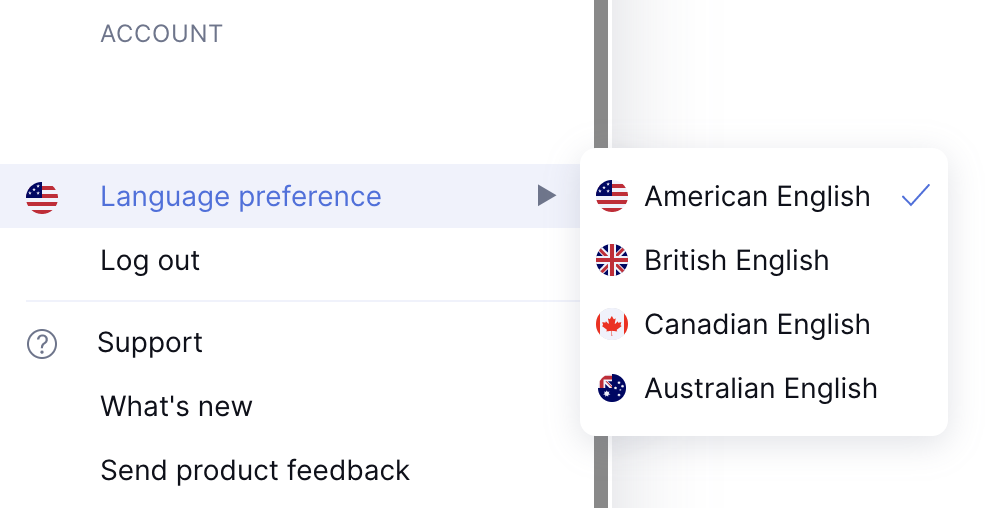Viewport: 992px width, 508px height.
Task: Click the question mark Support icon
Action: (x=42, y=345)
